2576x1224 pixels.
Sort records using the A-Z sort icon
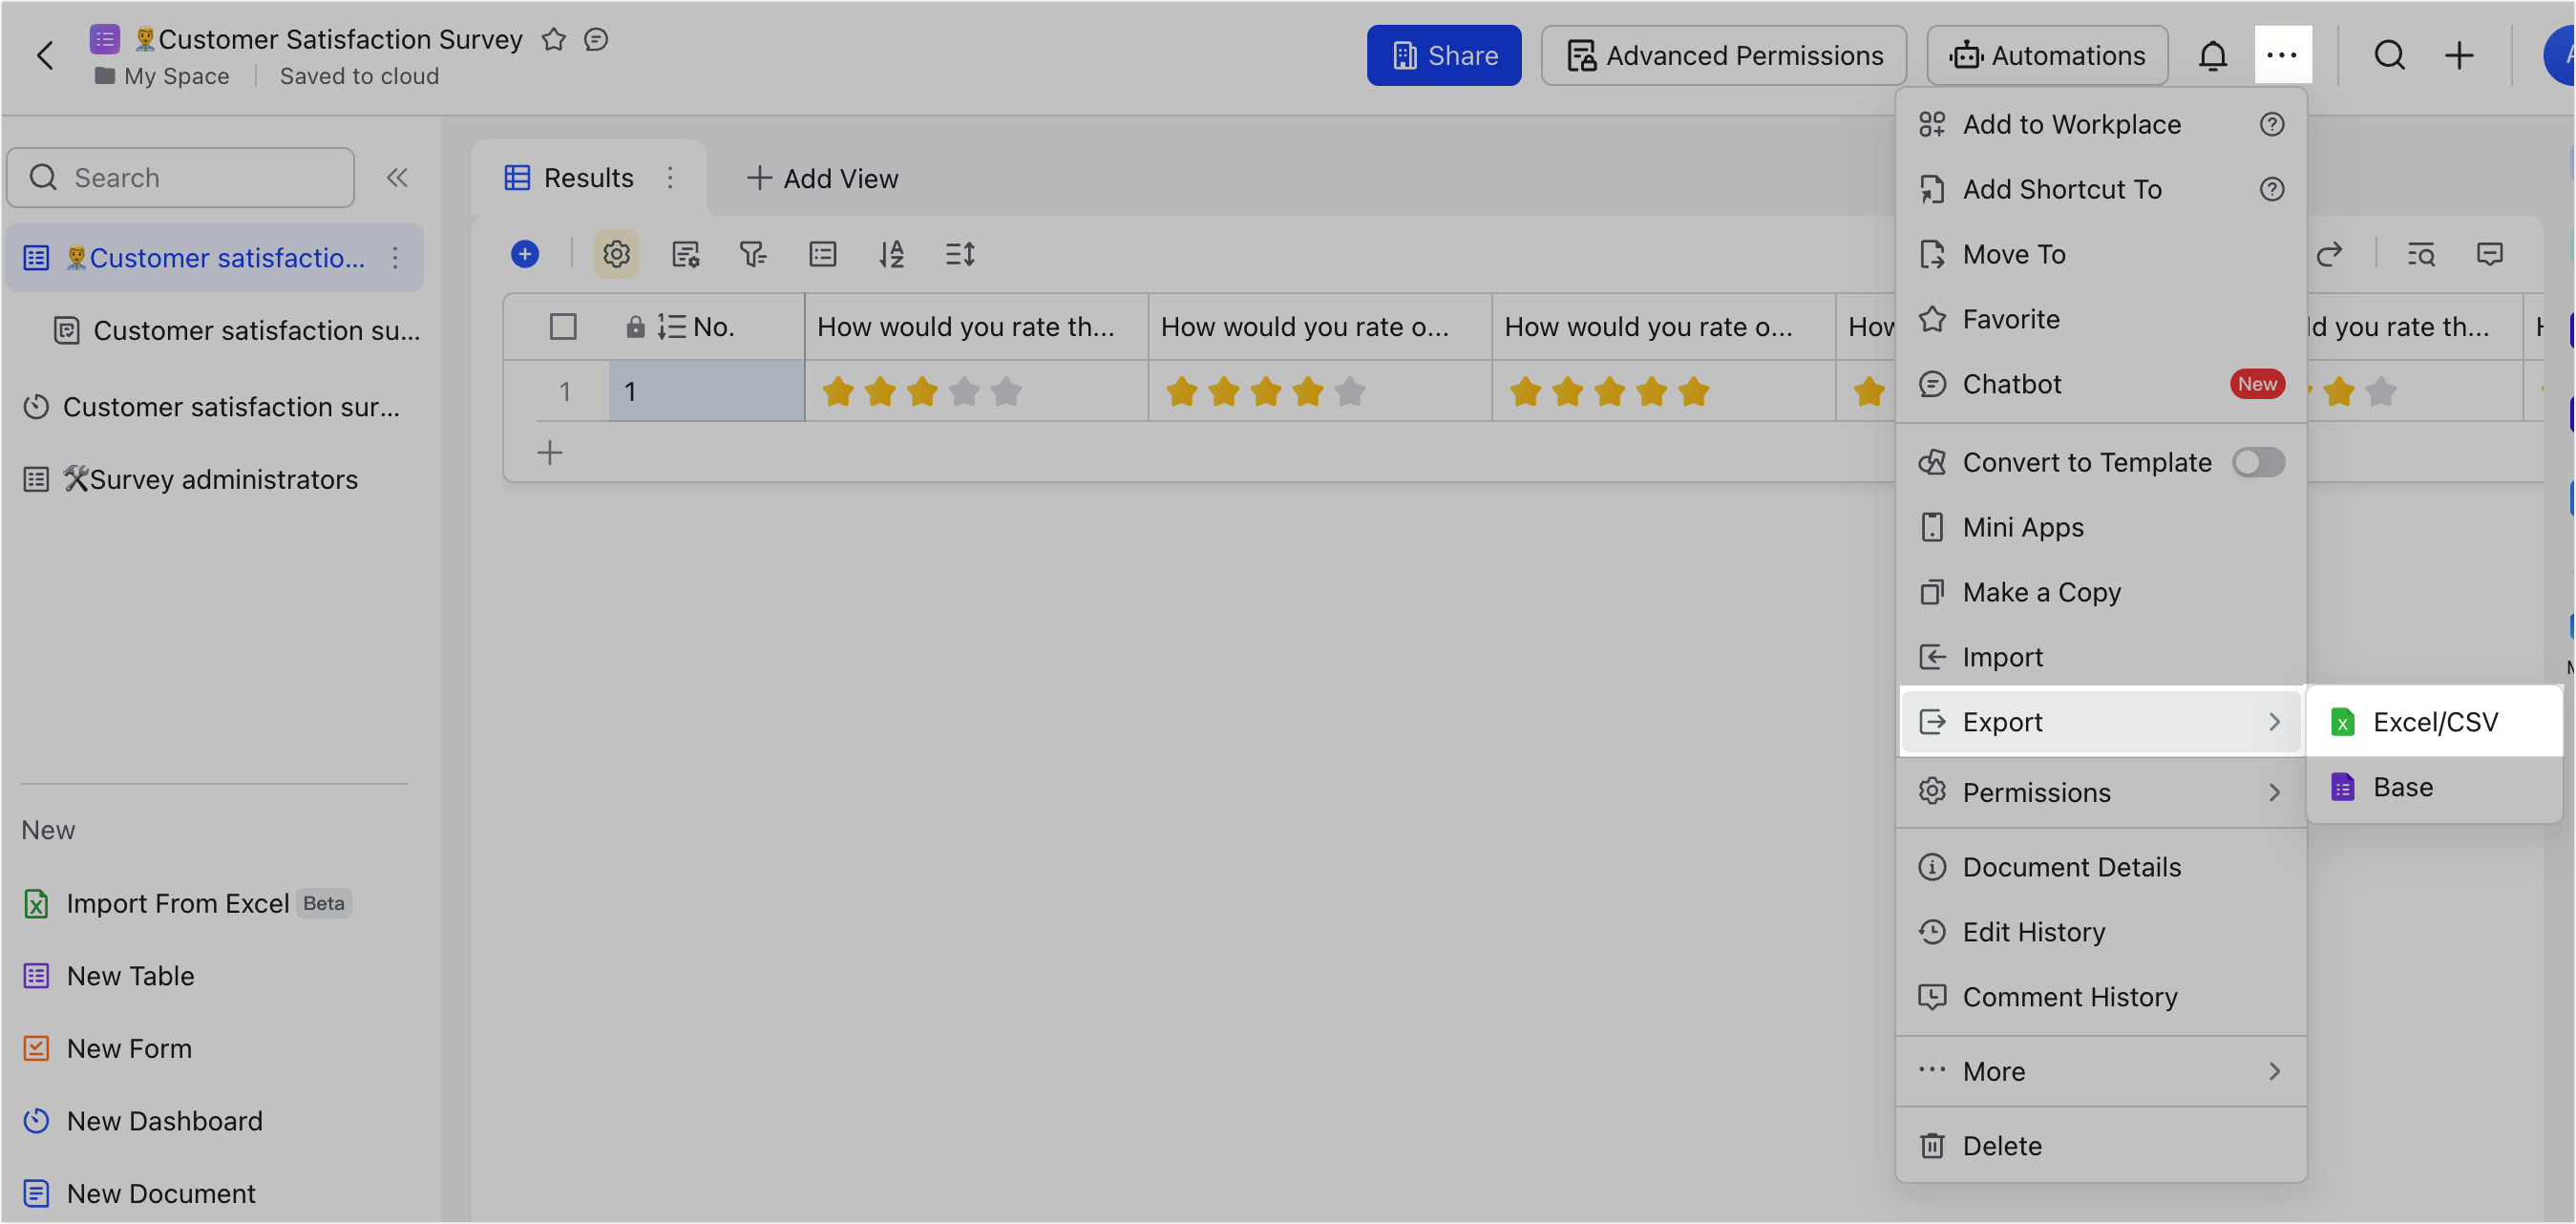[x=891, y=254]
